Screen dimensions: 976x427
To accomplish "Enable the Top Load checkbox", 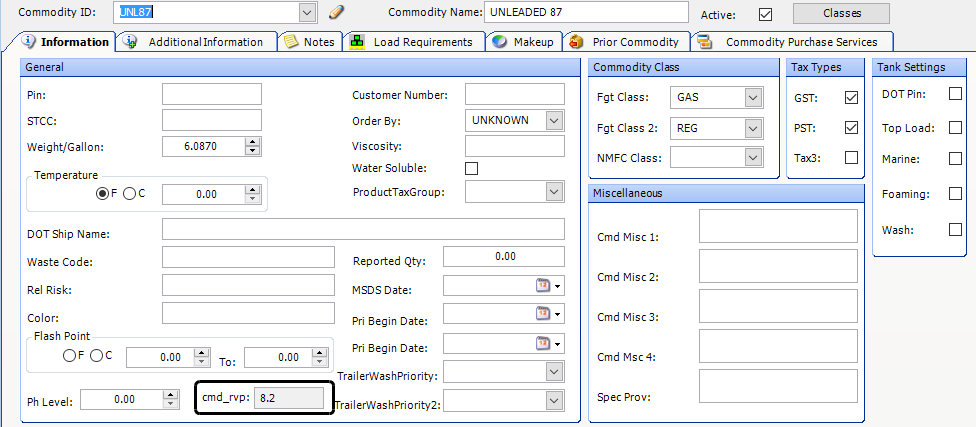I will pyautogui.click(x=955, y=128).
